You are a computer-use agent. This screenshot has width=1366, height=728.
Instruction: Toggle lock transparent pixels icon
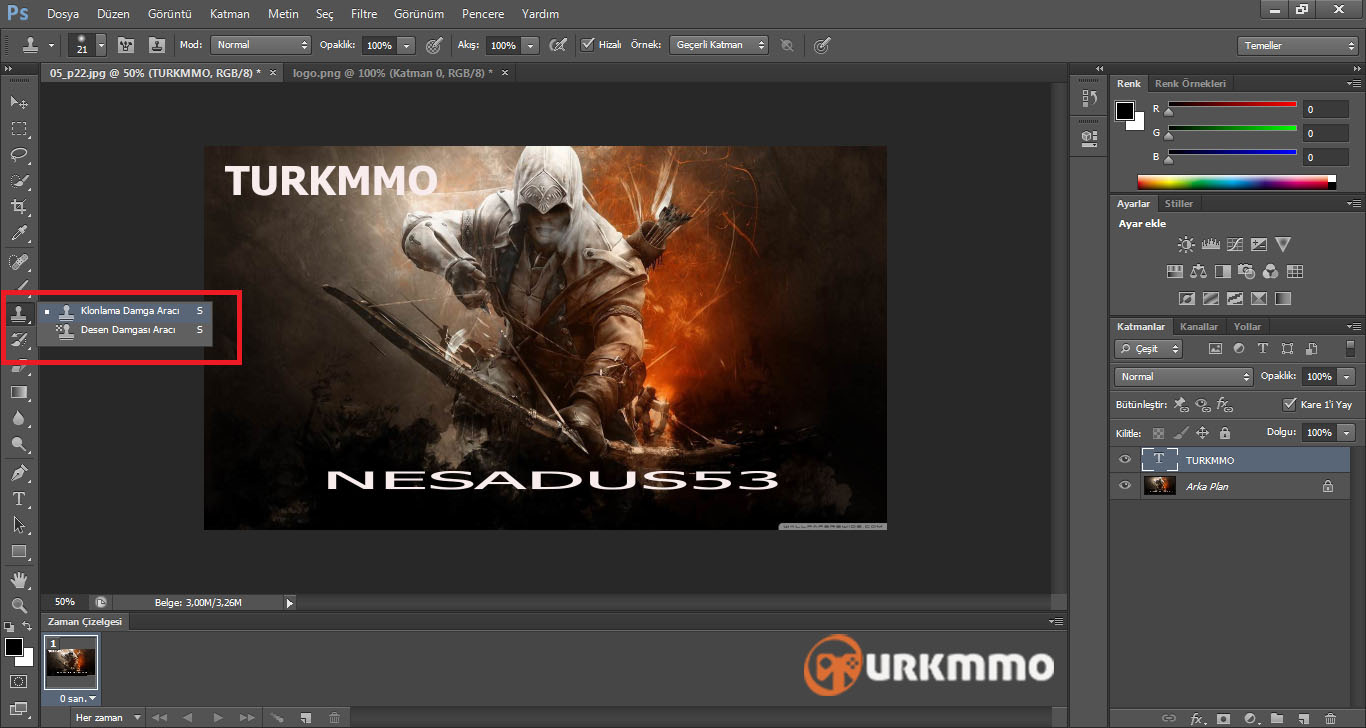1159,433
